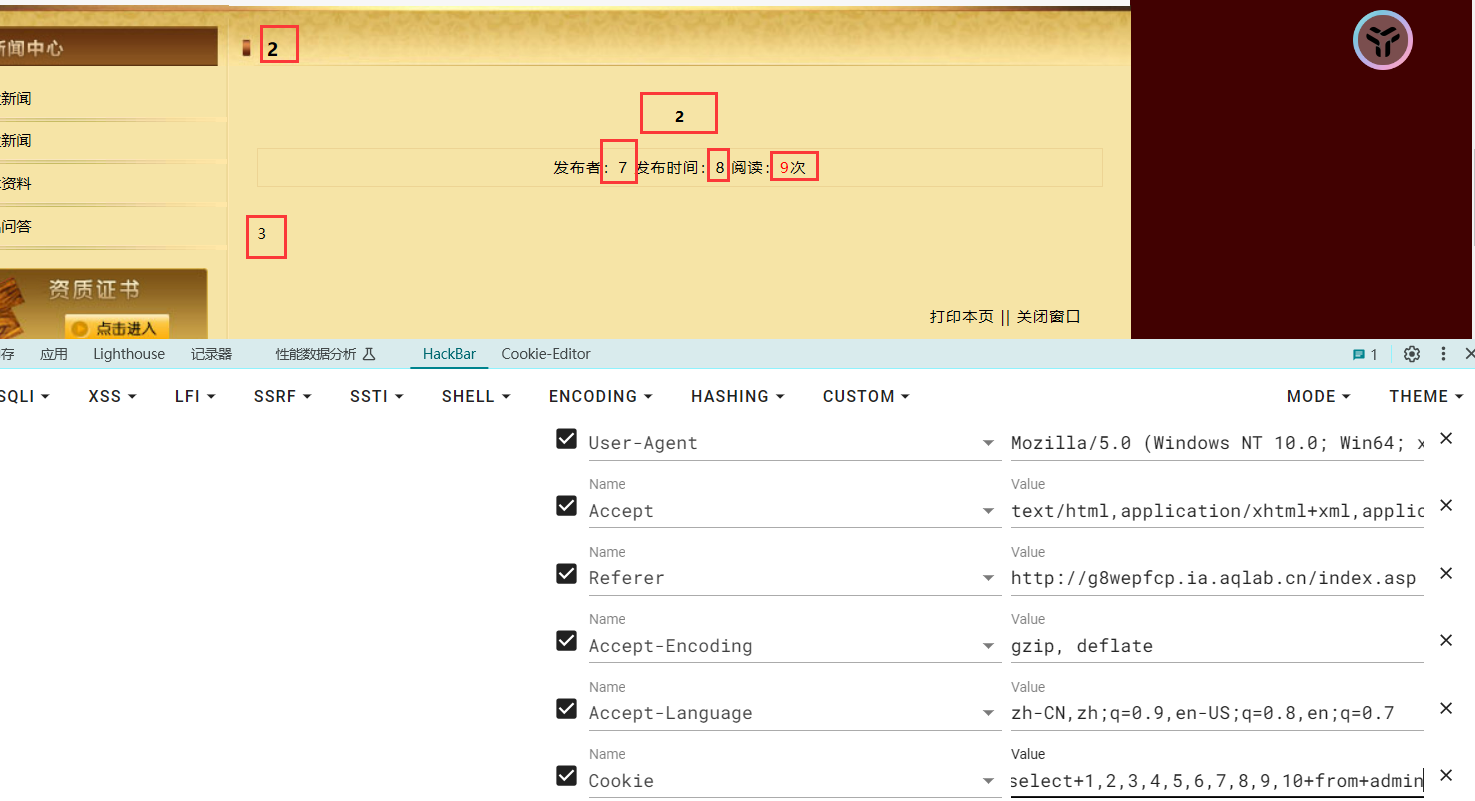Click the DevTools more options kebab icon
Screen dimensions: 1475x801
click(x=1443, y=354)
